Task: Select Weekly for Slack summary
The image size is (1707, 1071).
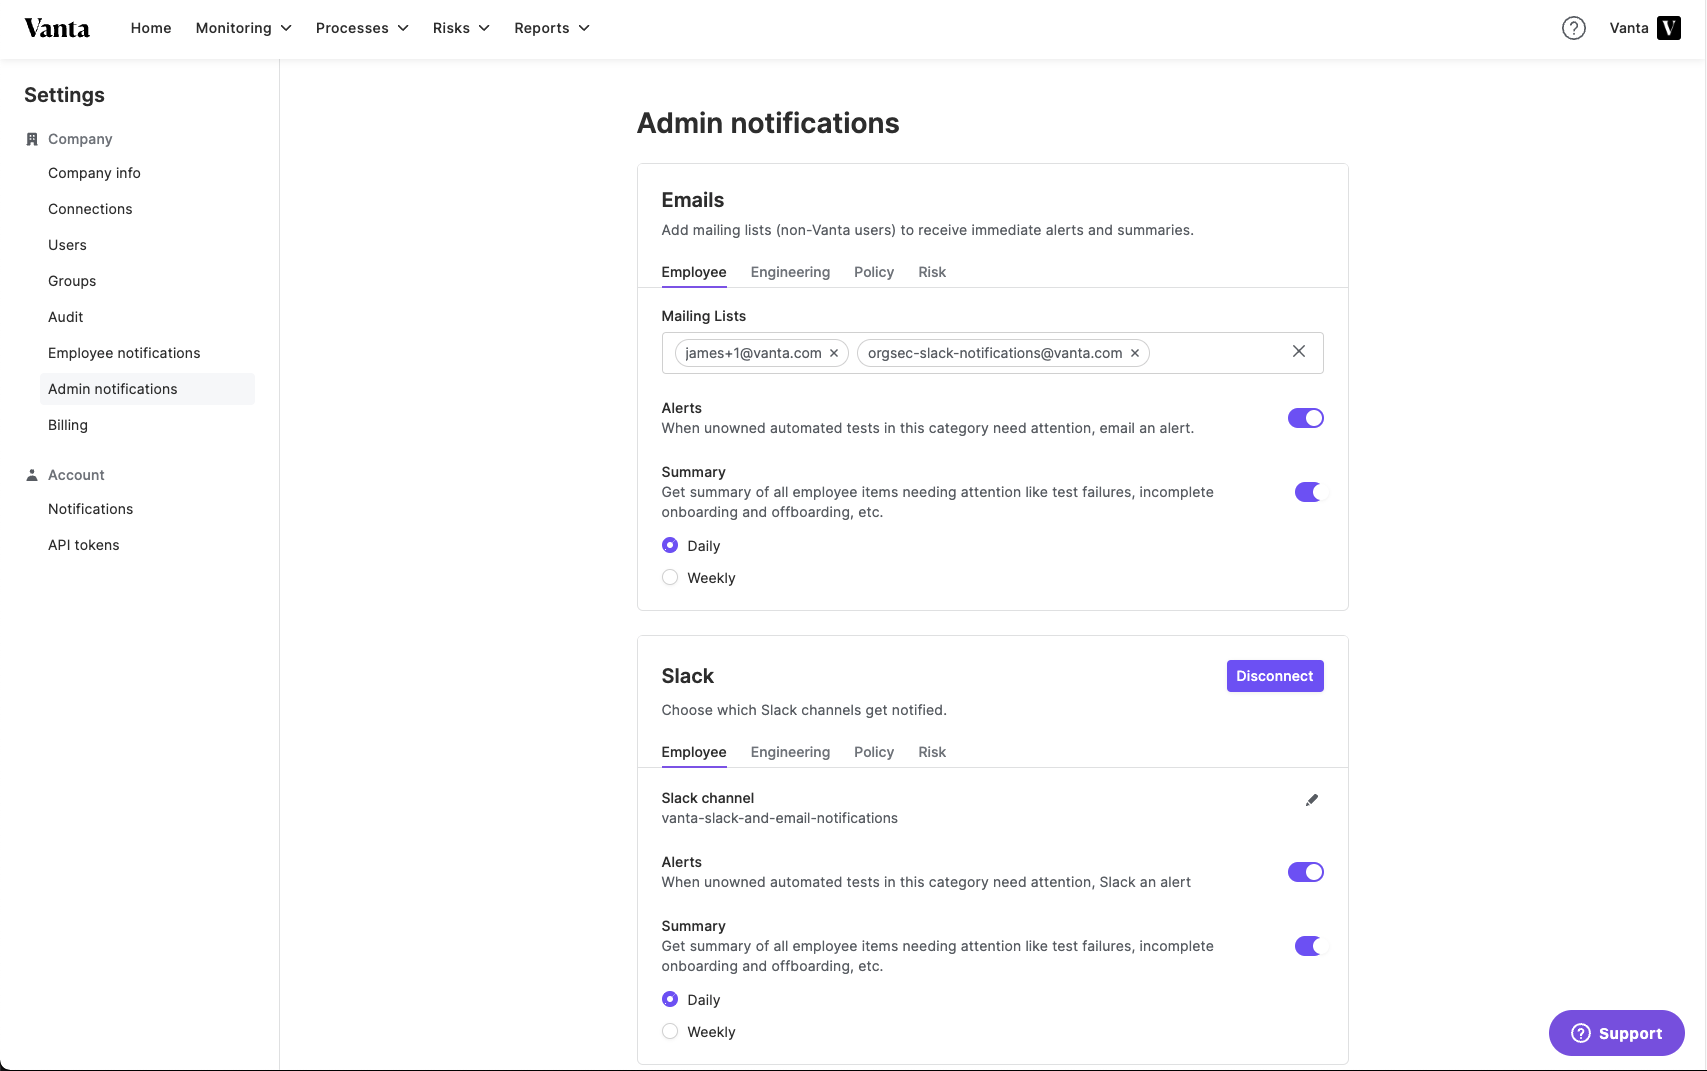Action: click(670, 1031)
